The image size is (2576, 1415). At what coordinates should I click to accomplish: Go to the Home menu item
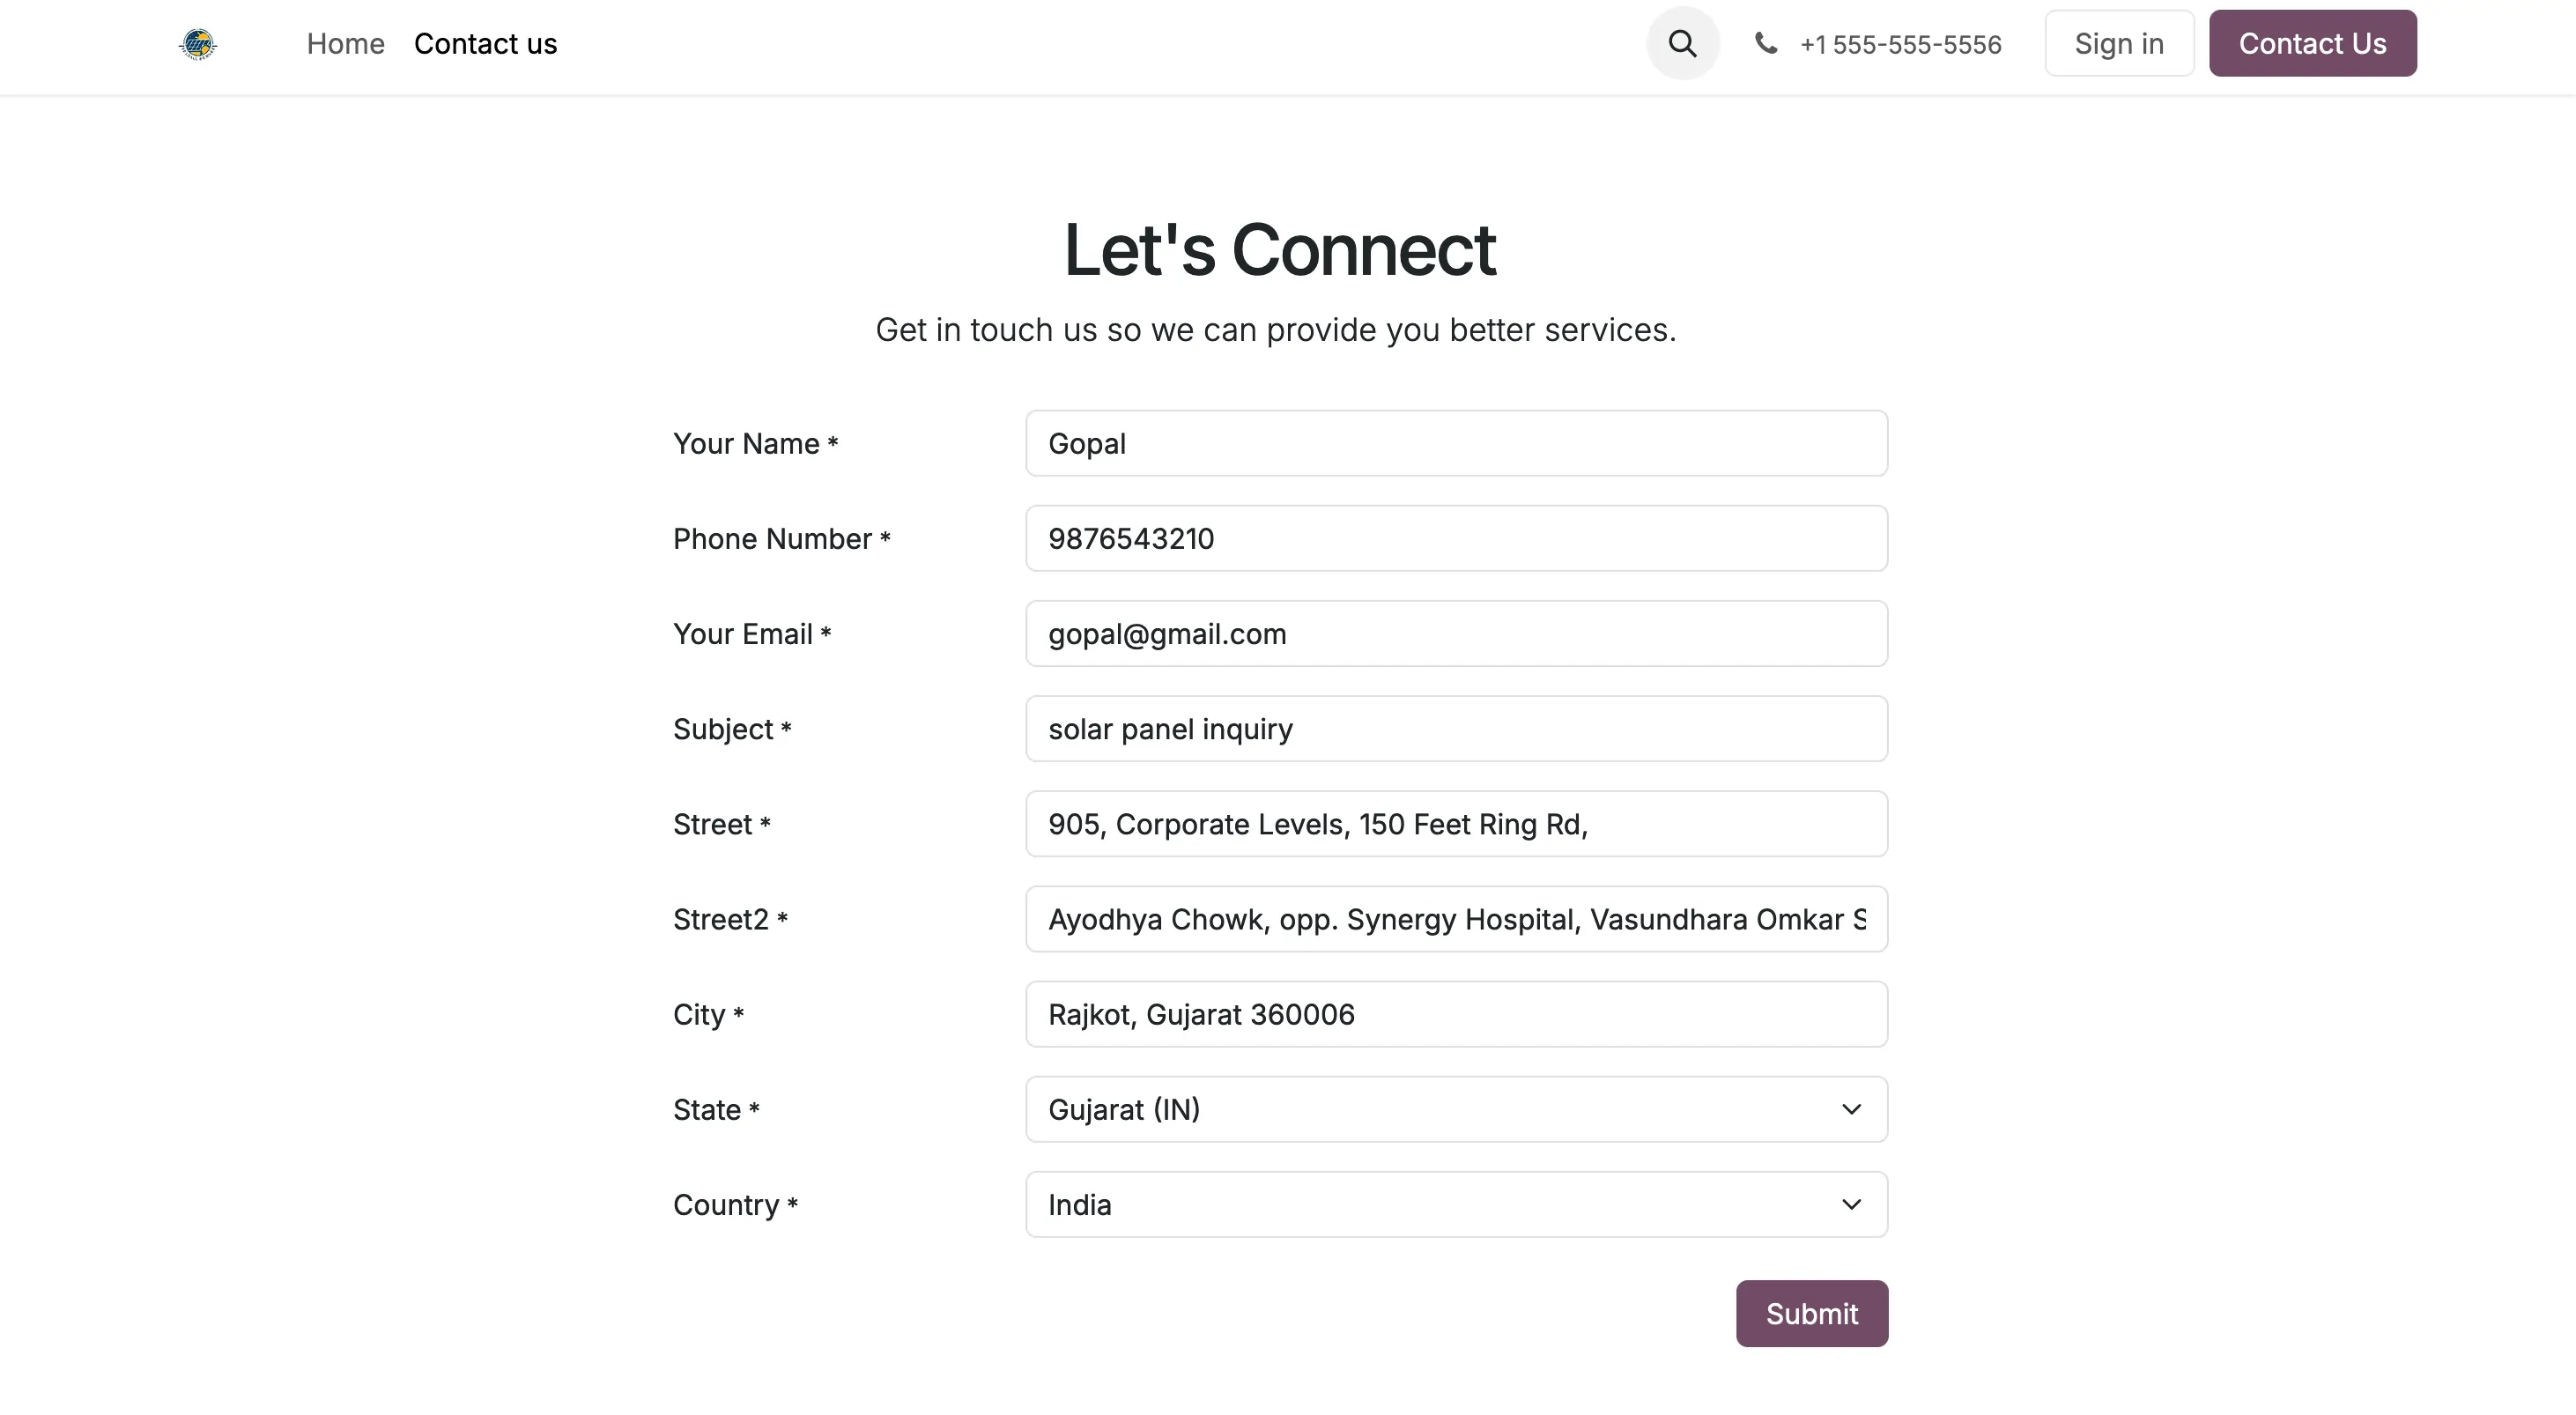[x=345, y=43]
